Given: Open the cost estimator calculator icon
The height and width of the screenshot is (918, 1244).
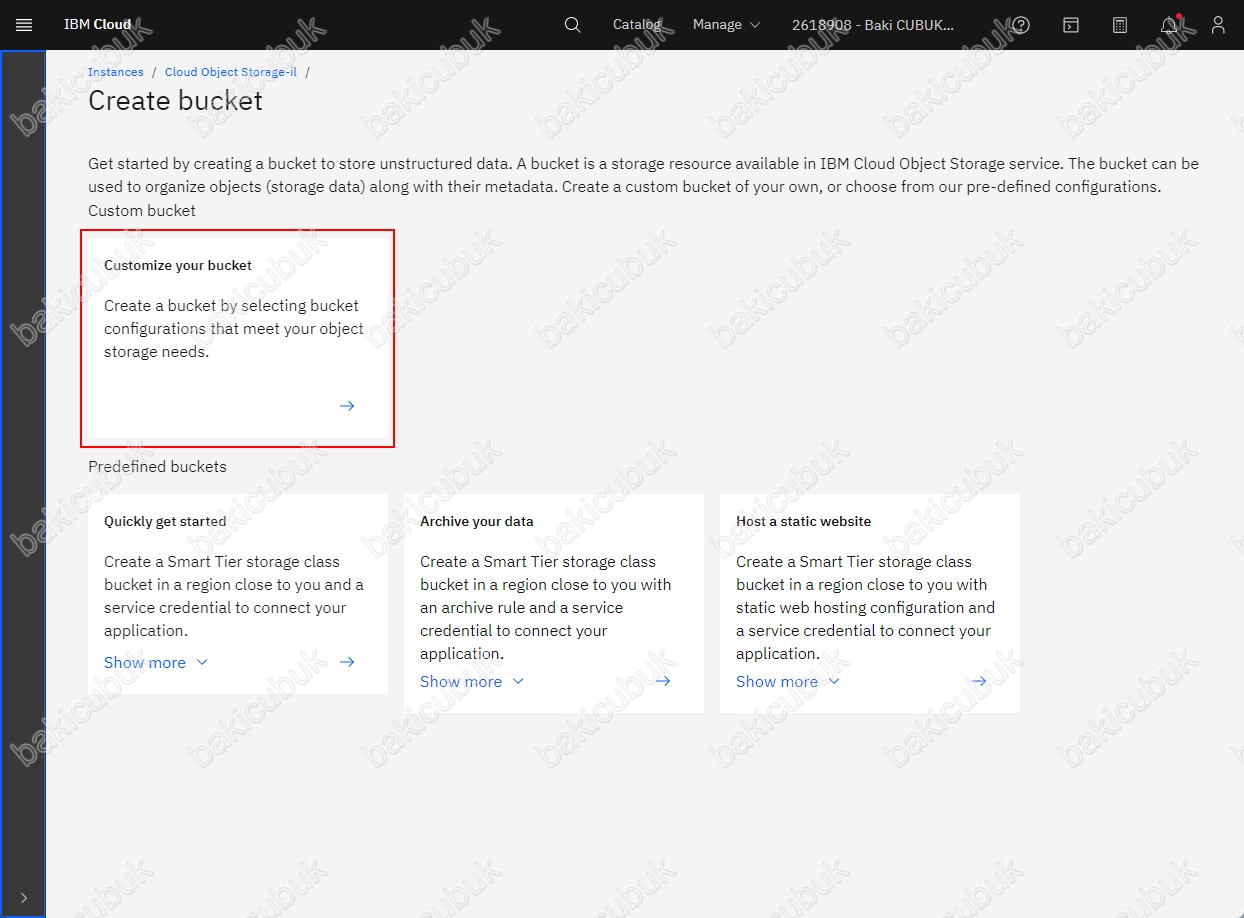Looking at the screenshot, I should pos(1120,25).
